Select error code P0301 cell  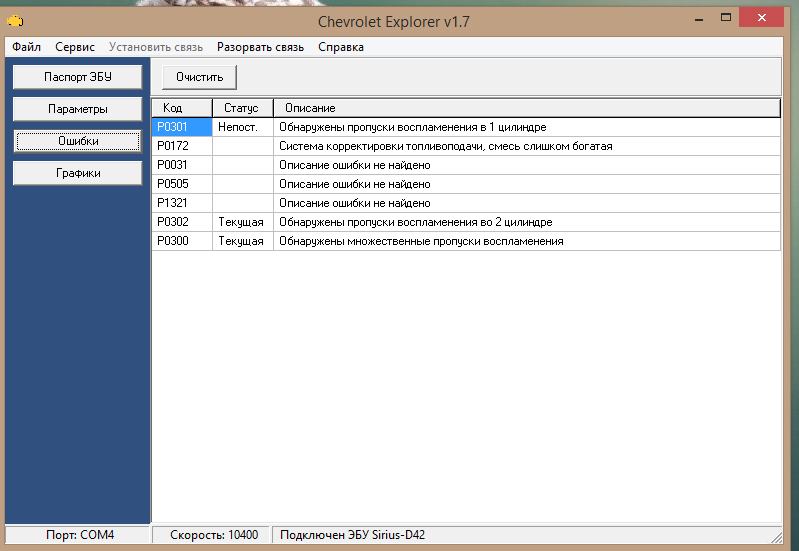coord(182,127)
